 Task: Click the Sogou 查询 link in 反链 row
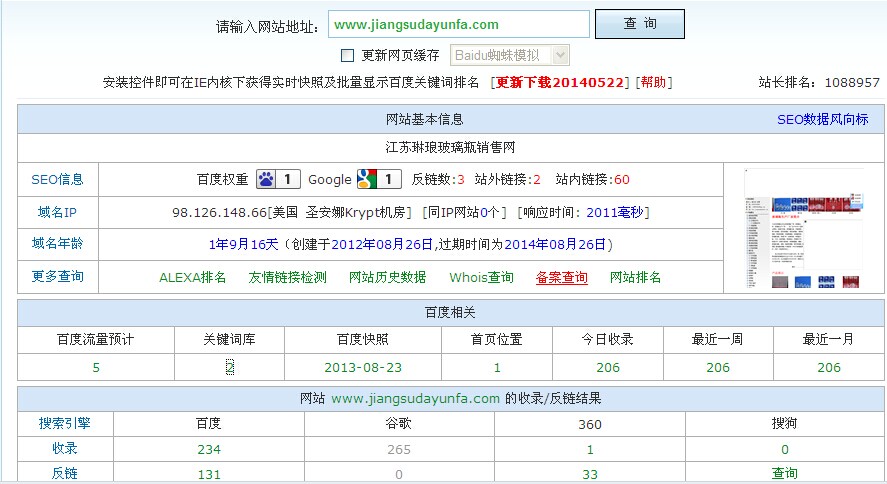[784, 473]
